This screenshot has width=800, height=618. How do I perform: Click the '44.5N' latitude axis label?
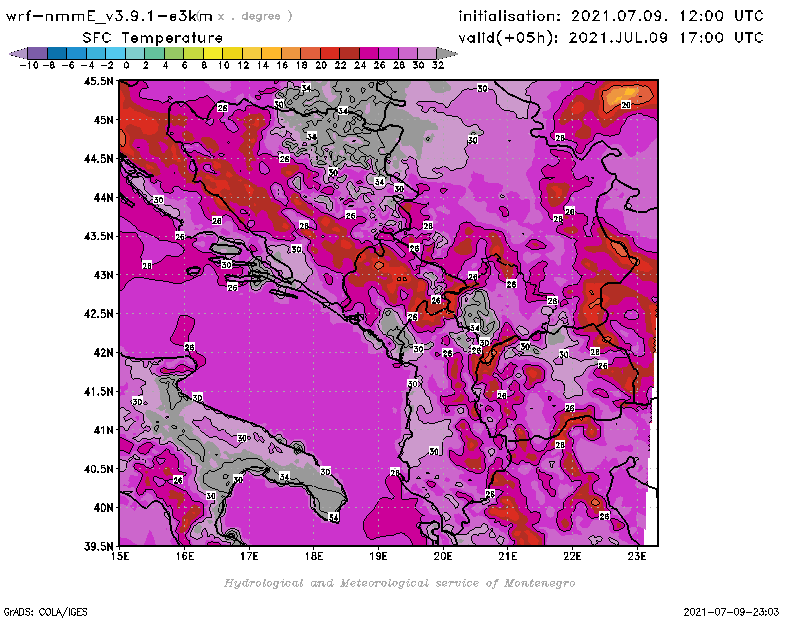(x=98, y=159)
